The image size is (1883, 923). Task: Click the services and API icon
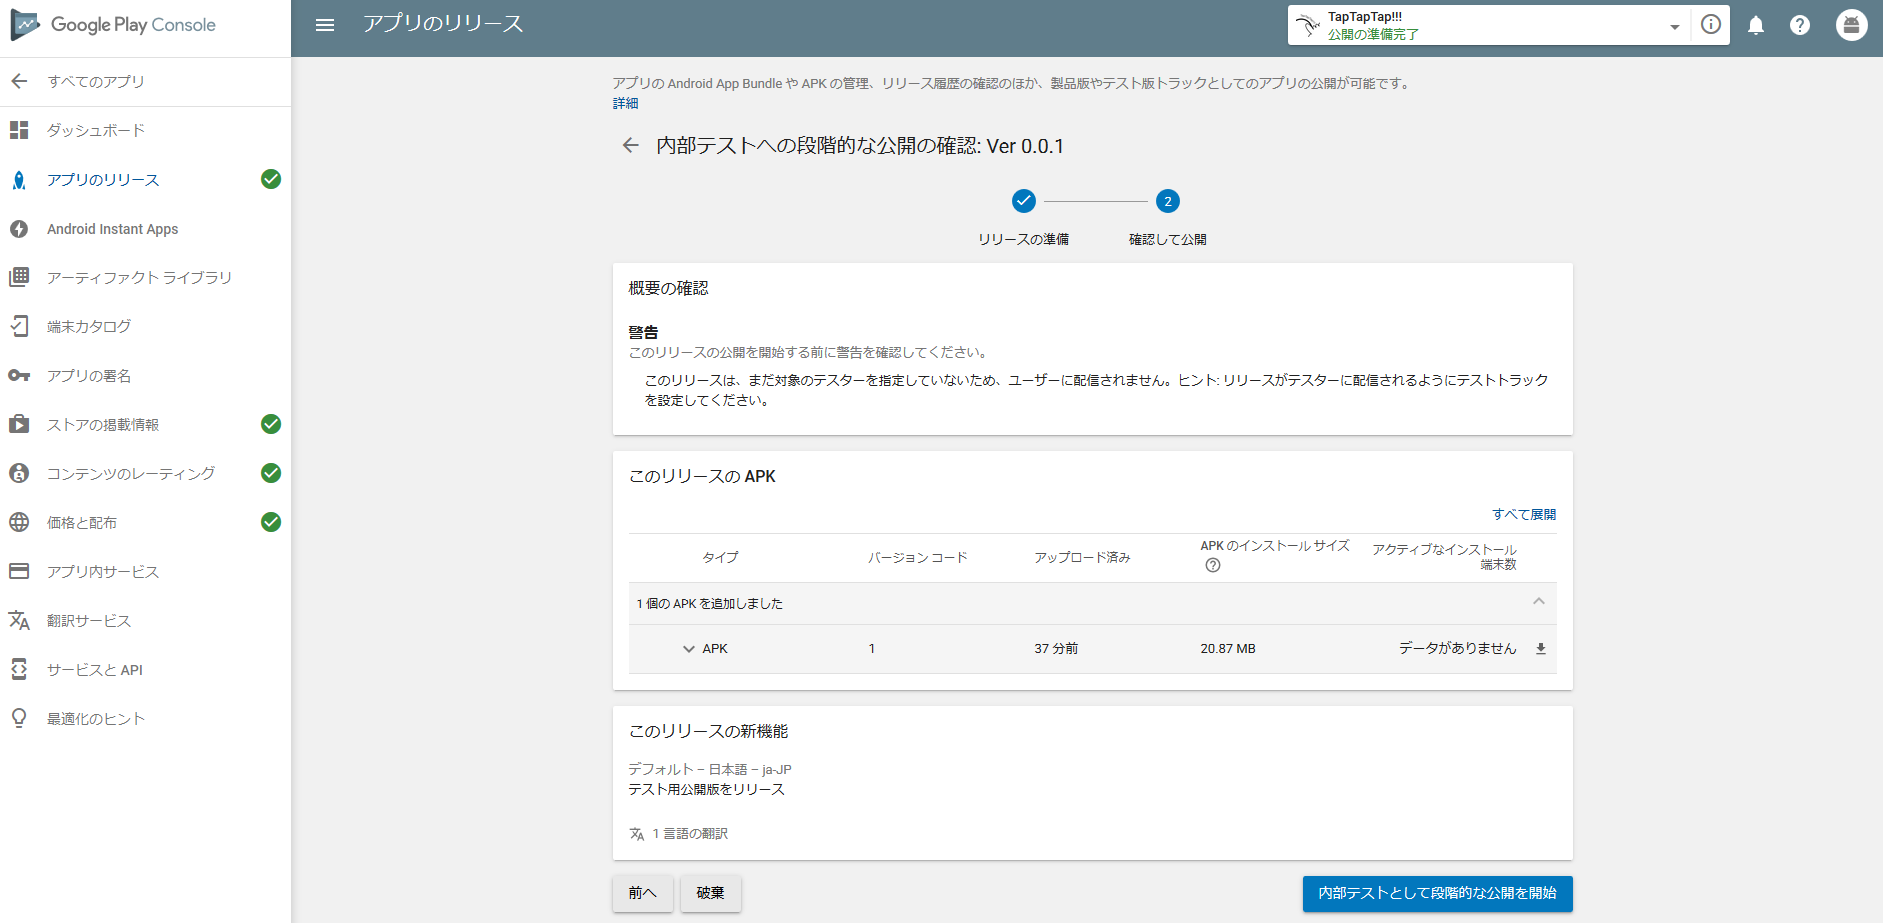pyautogui.click(x=19, y=669)
